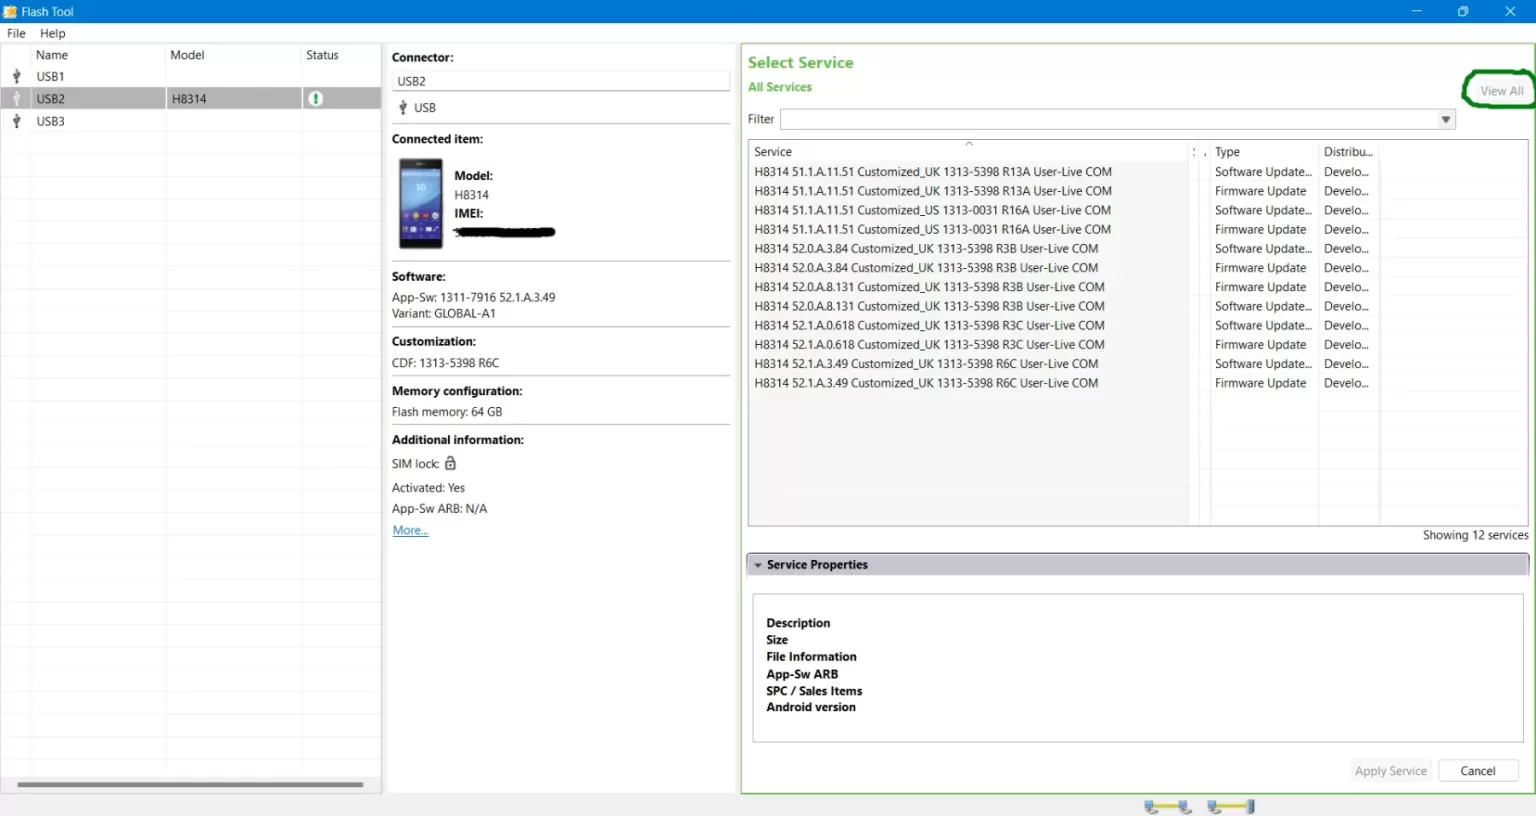Select the USB1 row in the device list
The image size is (1536, 816).
(190, 76)
